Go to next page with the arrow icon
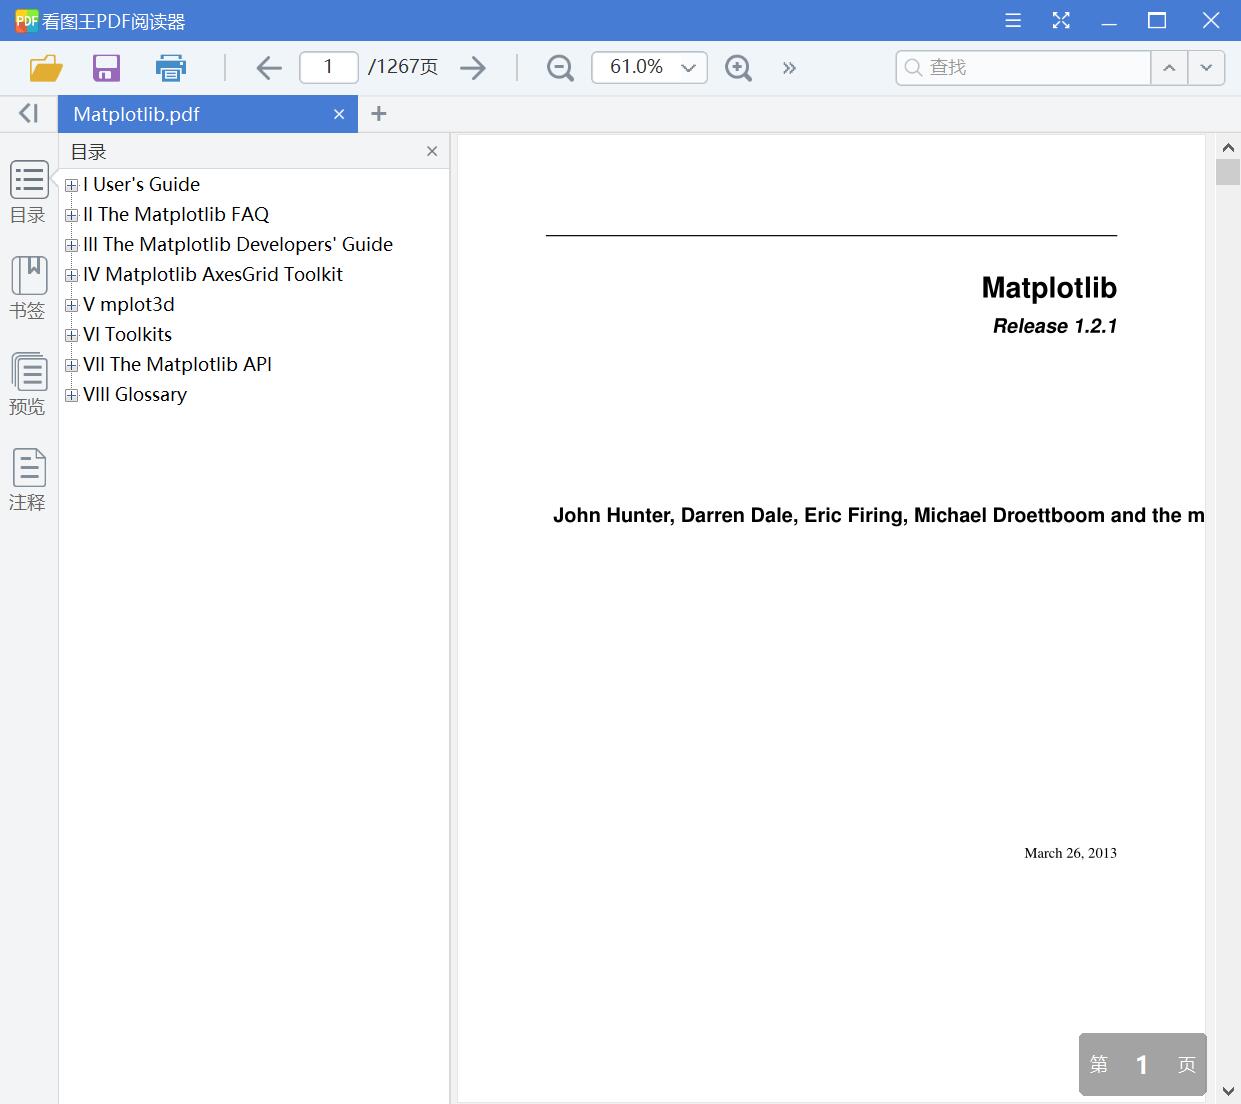This screenshot has height=1104, width=1241. coord(473,67)
